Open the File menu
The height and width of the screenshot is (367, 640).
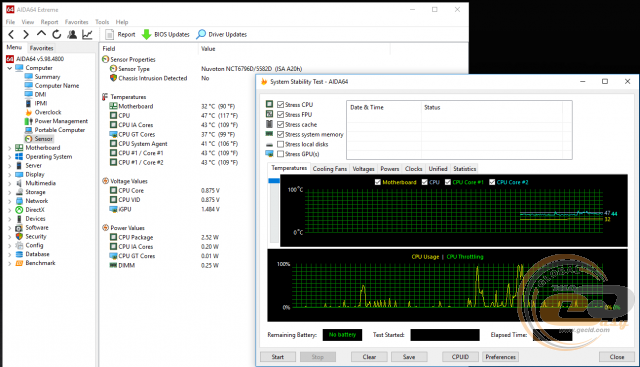(10, 22)
